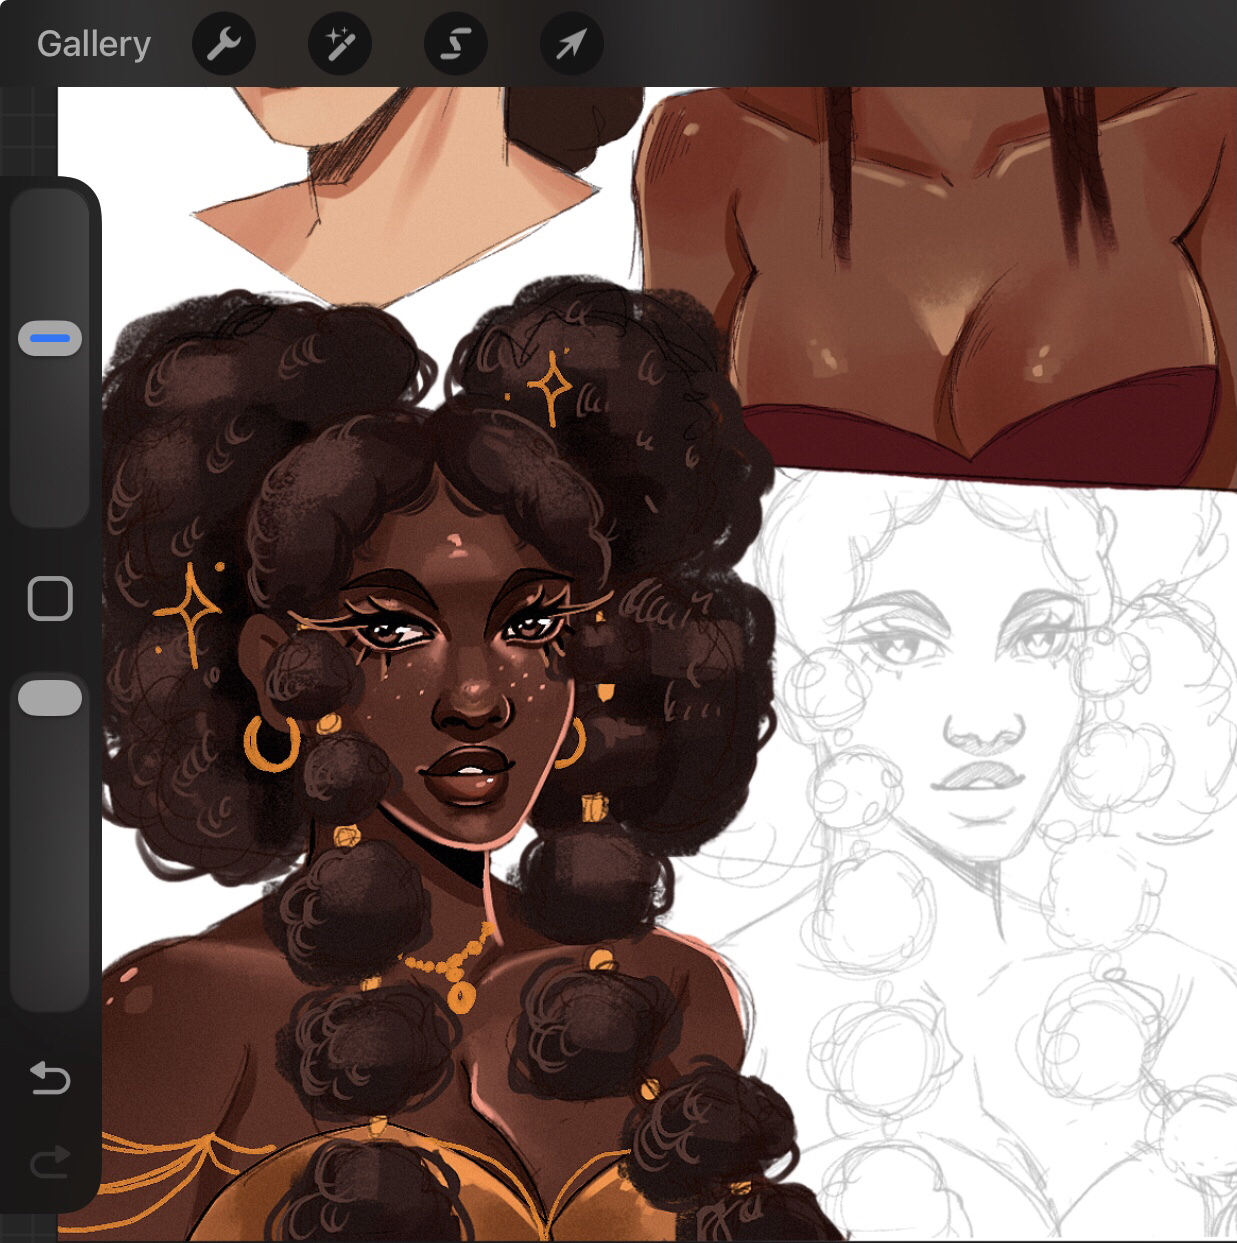
Task: Return to the Gallery
Action: pyautogui.click(x=93, y=44)
